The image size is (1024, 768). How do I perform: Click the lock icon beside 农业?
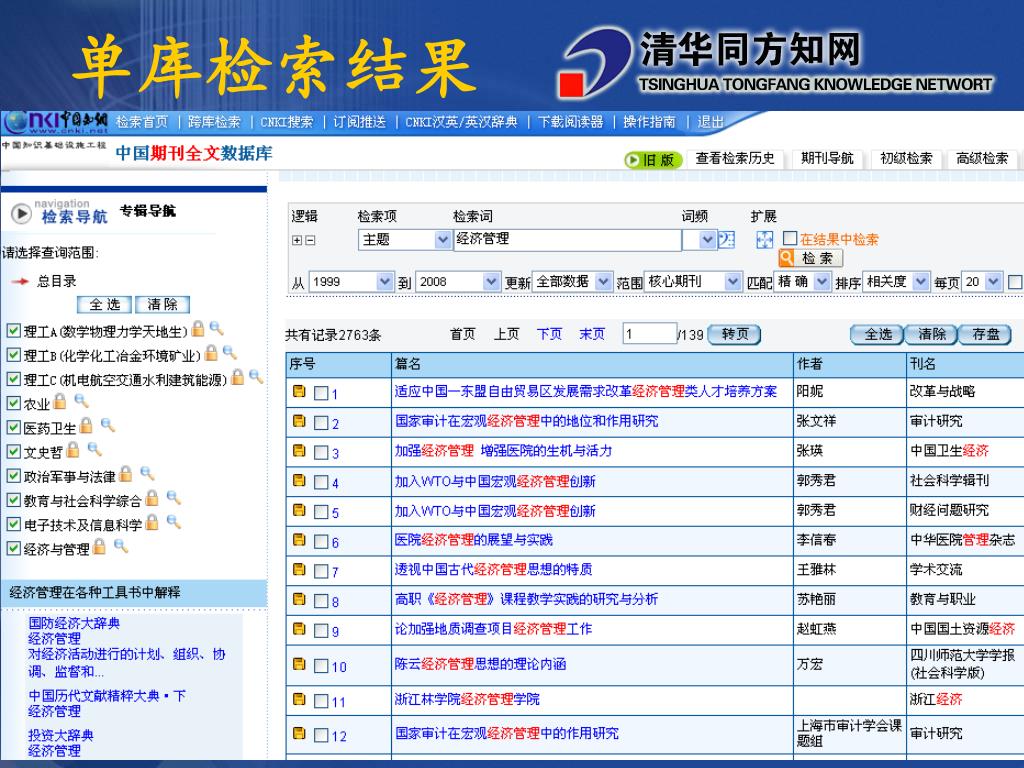point(60,401)
